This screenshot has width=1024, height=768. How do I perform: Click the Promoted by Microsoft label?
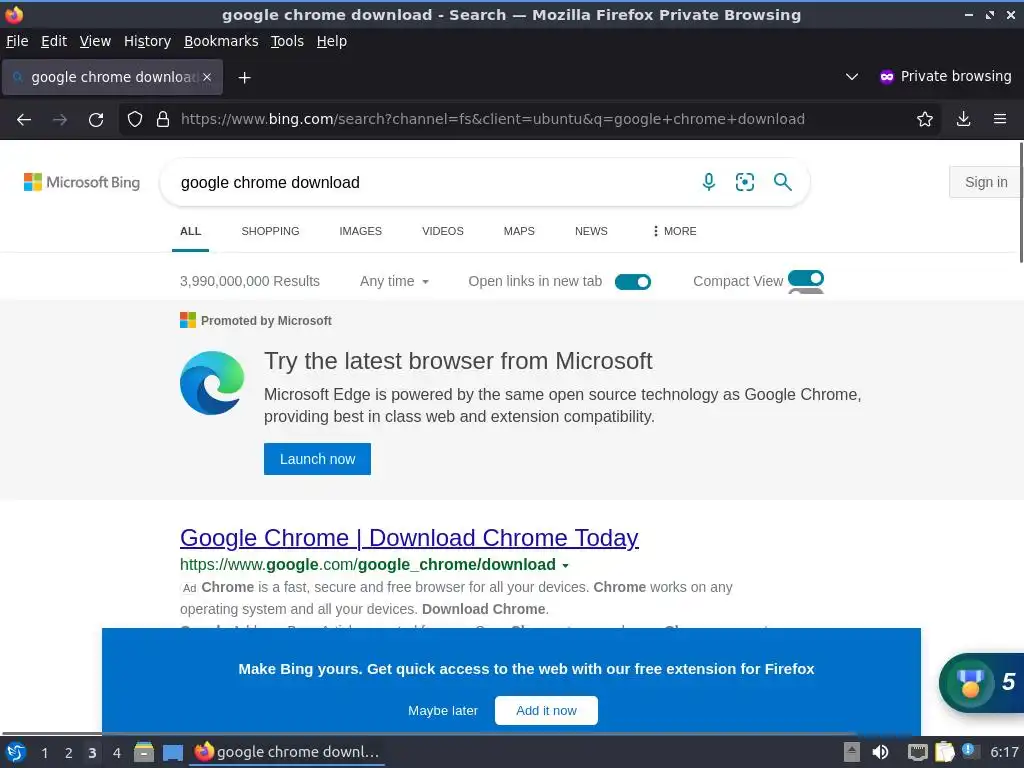coord(266,321)
